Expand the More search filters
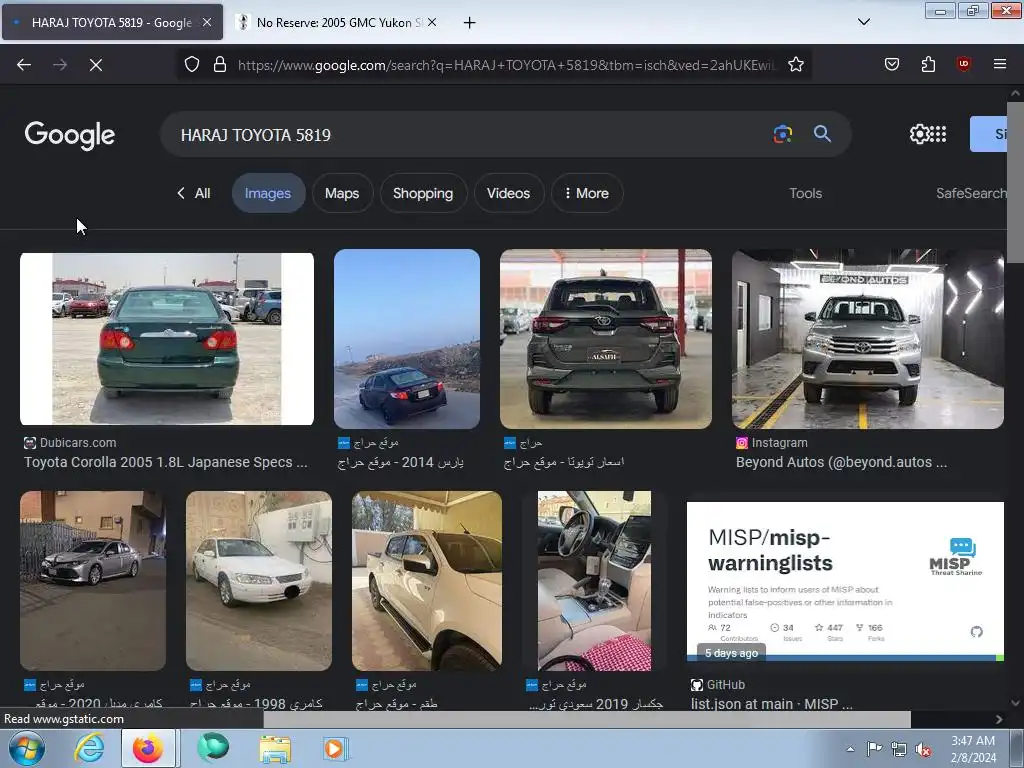The height and width of the screenshot is (768, 1024). pyautogui.click(x=586, y=193)
